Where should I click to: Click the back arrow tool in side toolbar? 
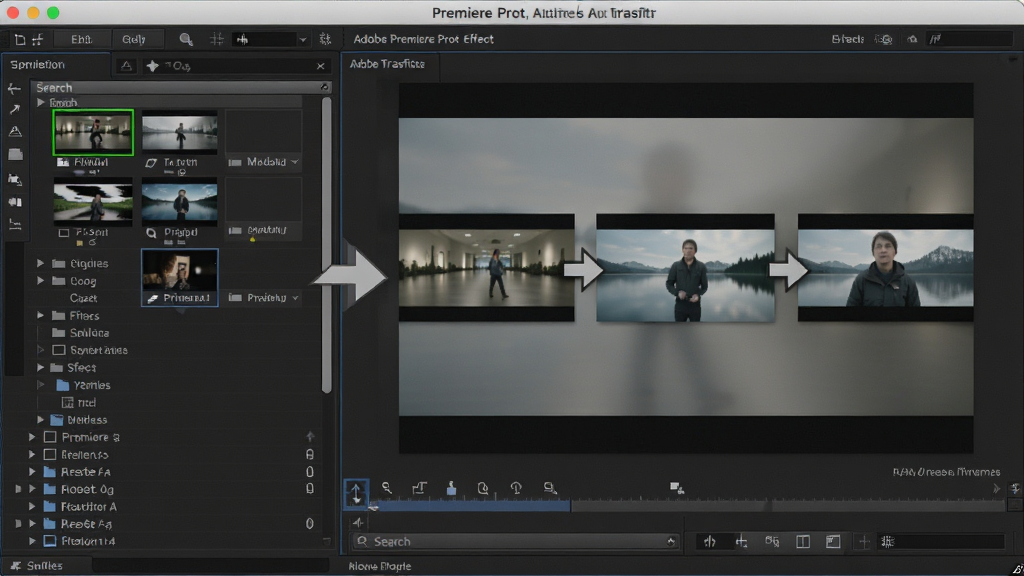[x=14, y=88]
